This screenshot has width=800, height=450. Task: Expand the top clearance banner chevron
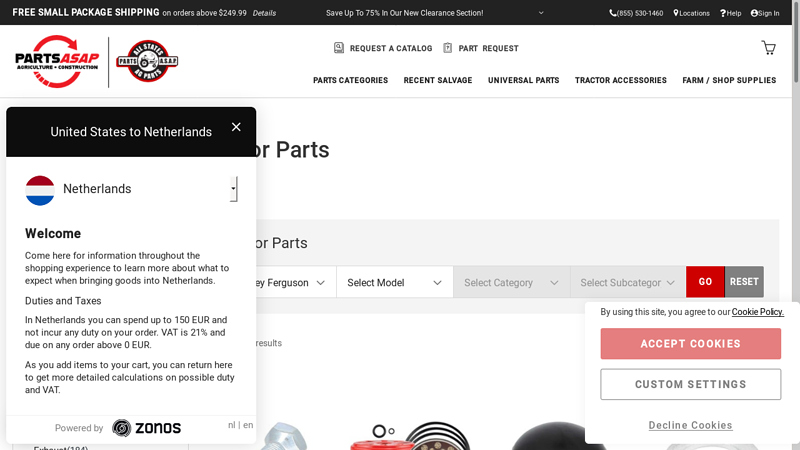tap(541, 13)
